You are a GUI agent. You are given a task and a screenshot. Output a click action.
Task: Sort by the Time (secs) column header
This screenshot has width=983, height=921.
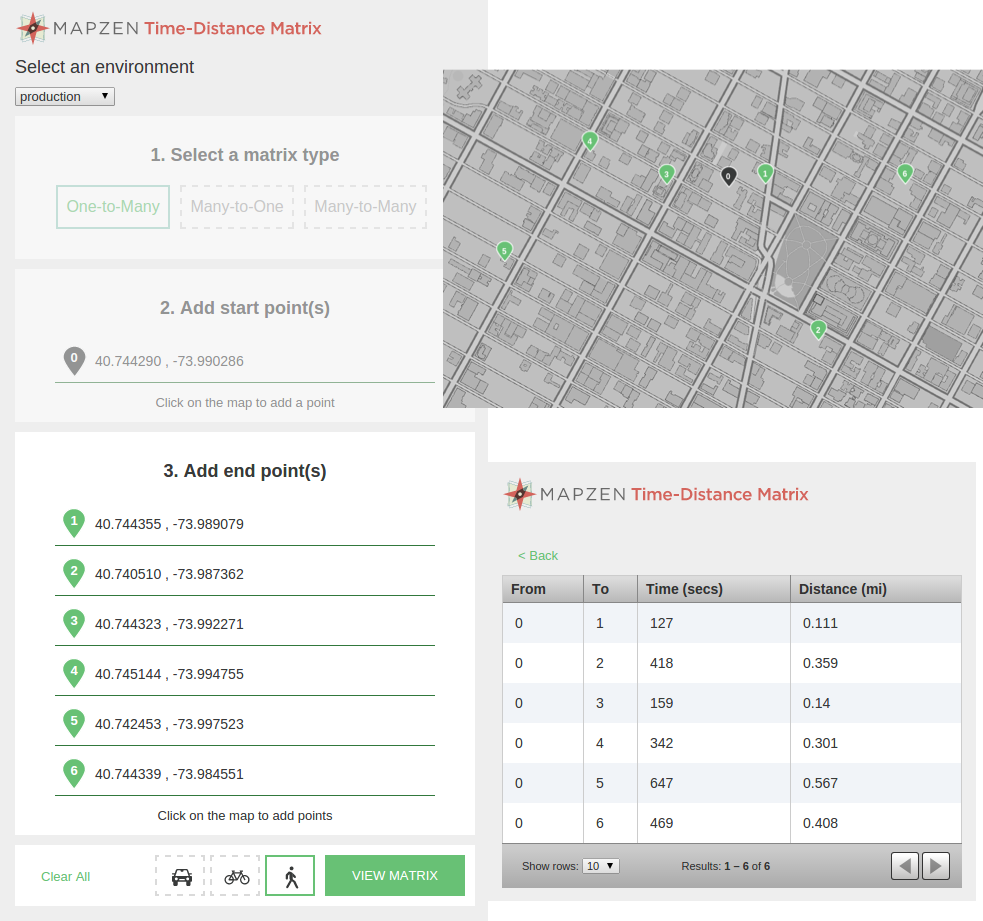pos(714,589)
